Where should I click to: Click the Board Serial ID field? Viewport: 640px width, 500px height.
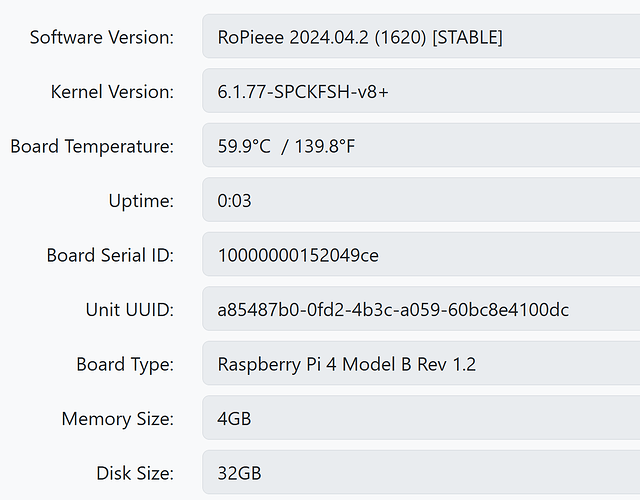tap(421, 254)
